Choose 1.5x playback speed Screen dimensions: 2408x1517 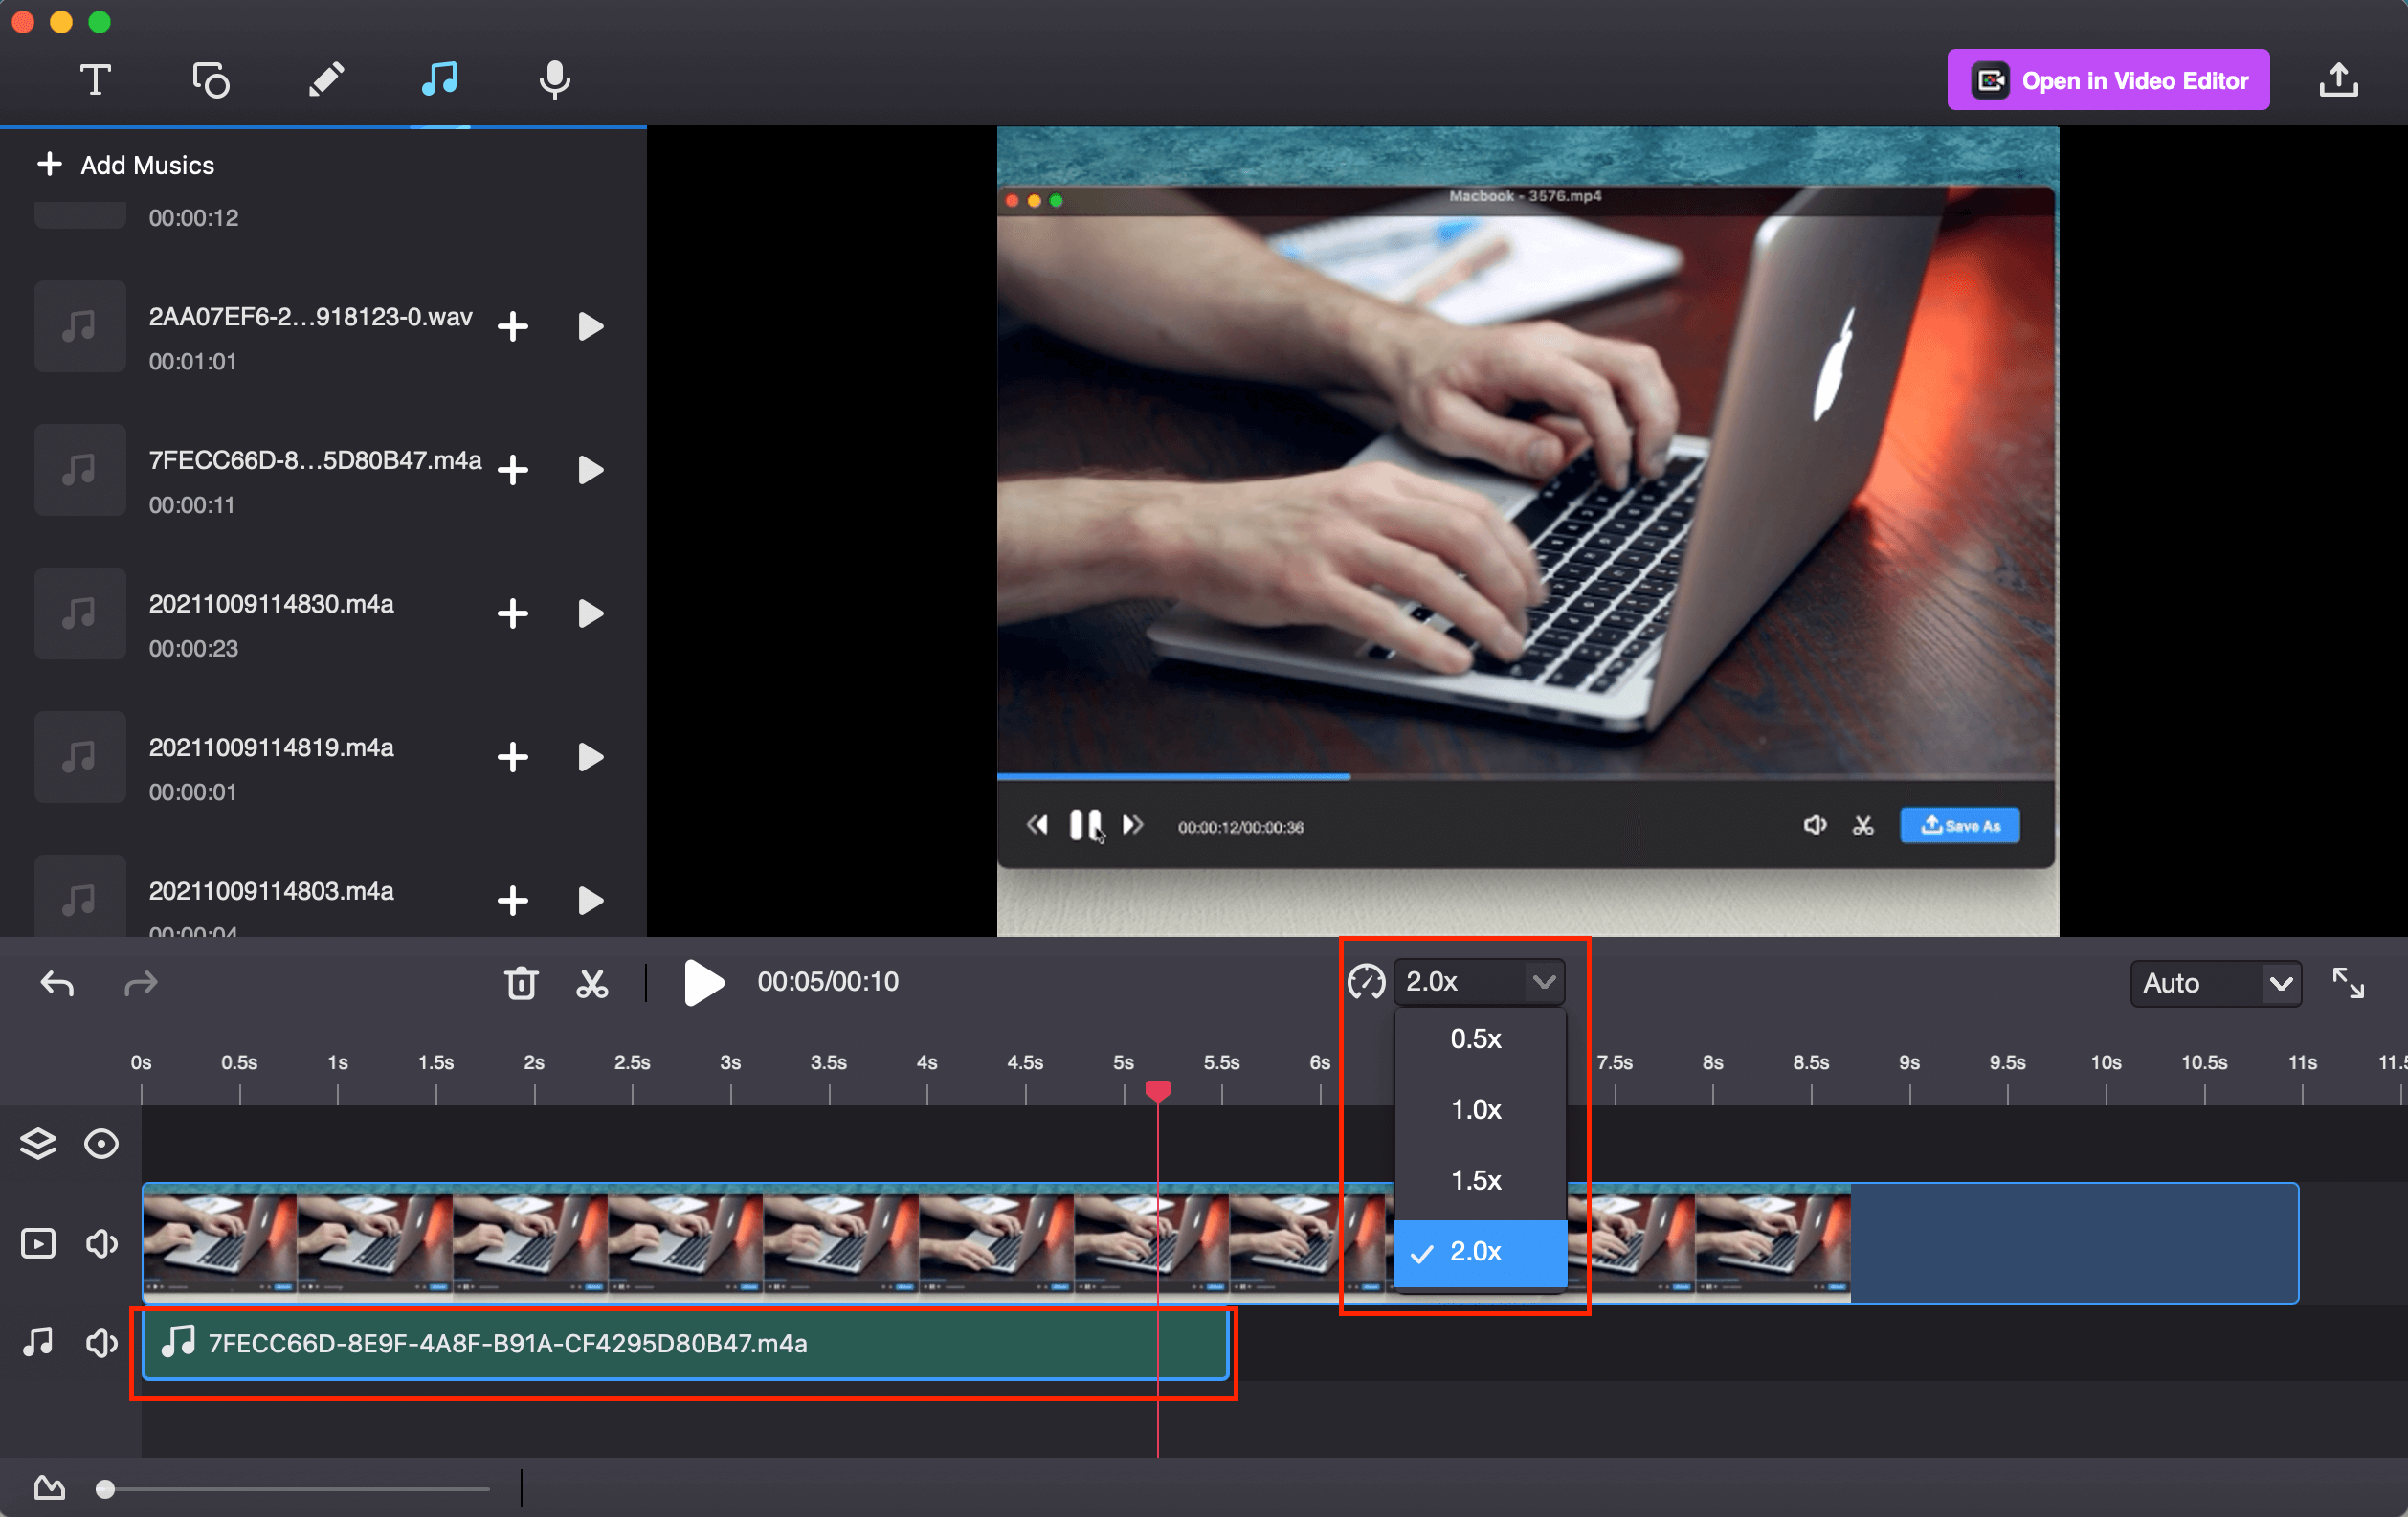pos(1479,1180)
